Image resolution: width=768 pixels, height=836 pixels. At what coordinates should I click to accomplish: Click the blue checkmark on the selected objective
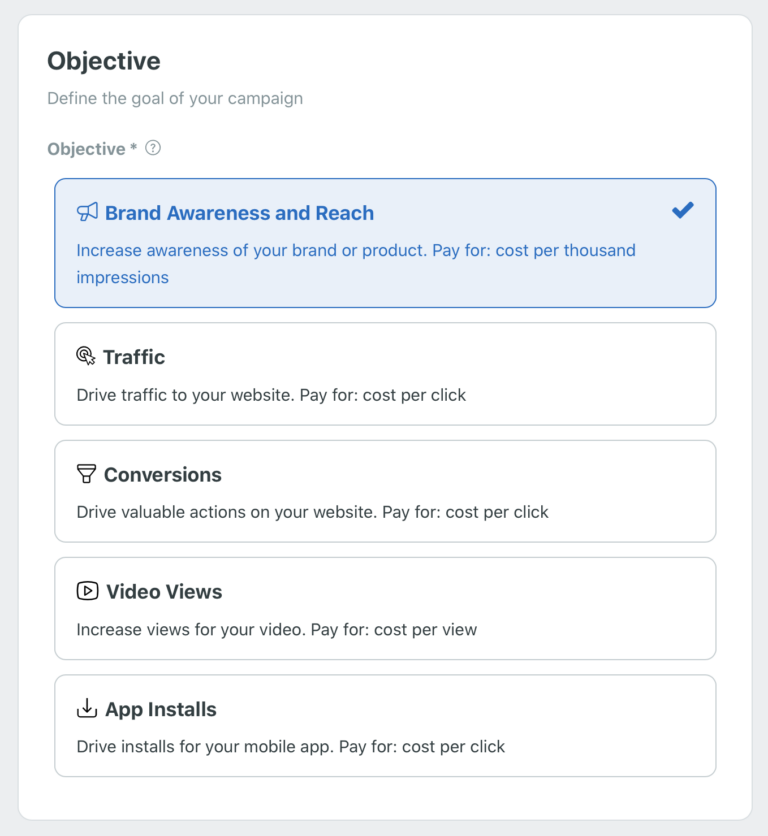(x=683, y=210)
